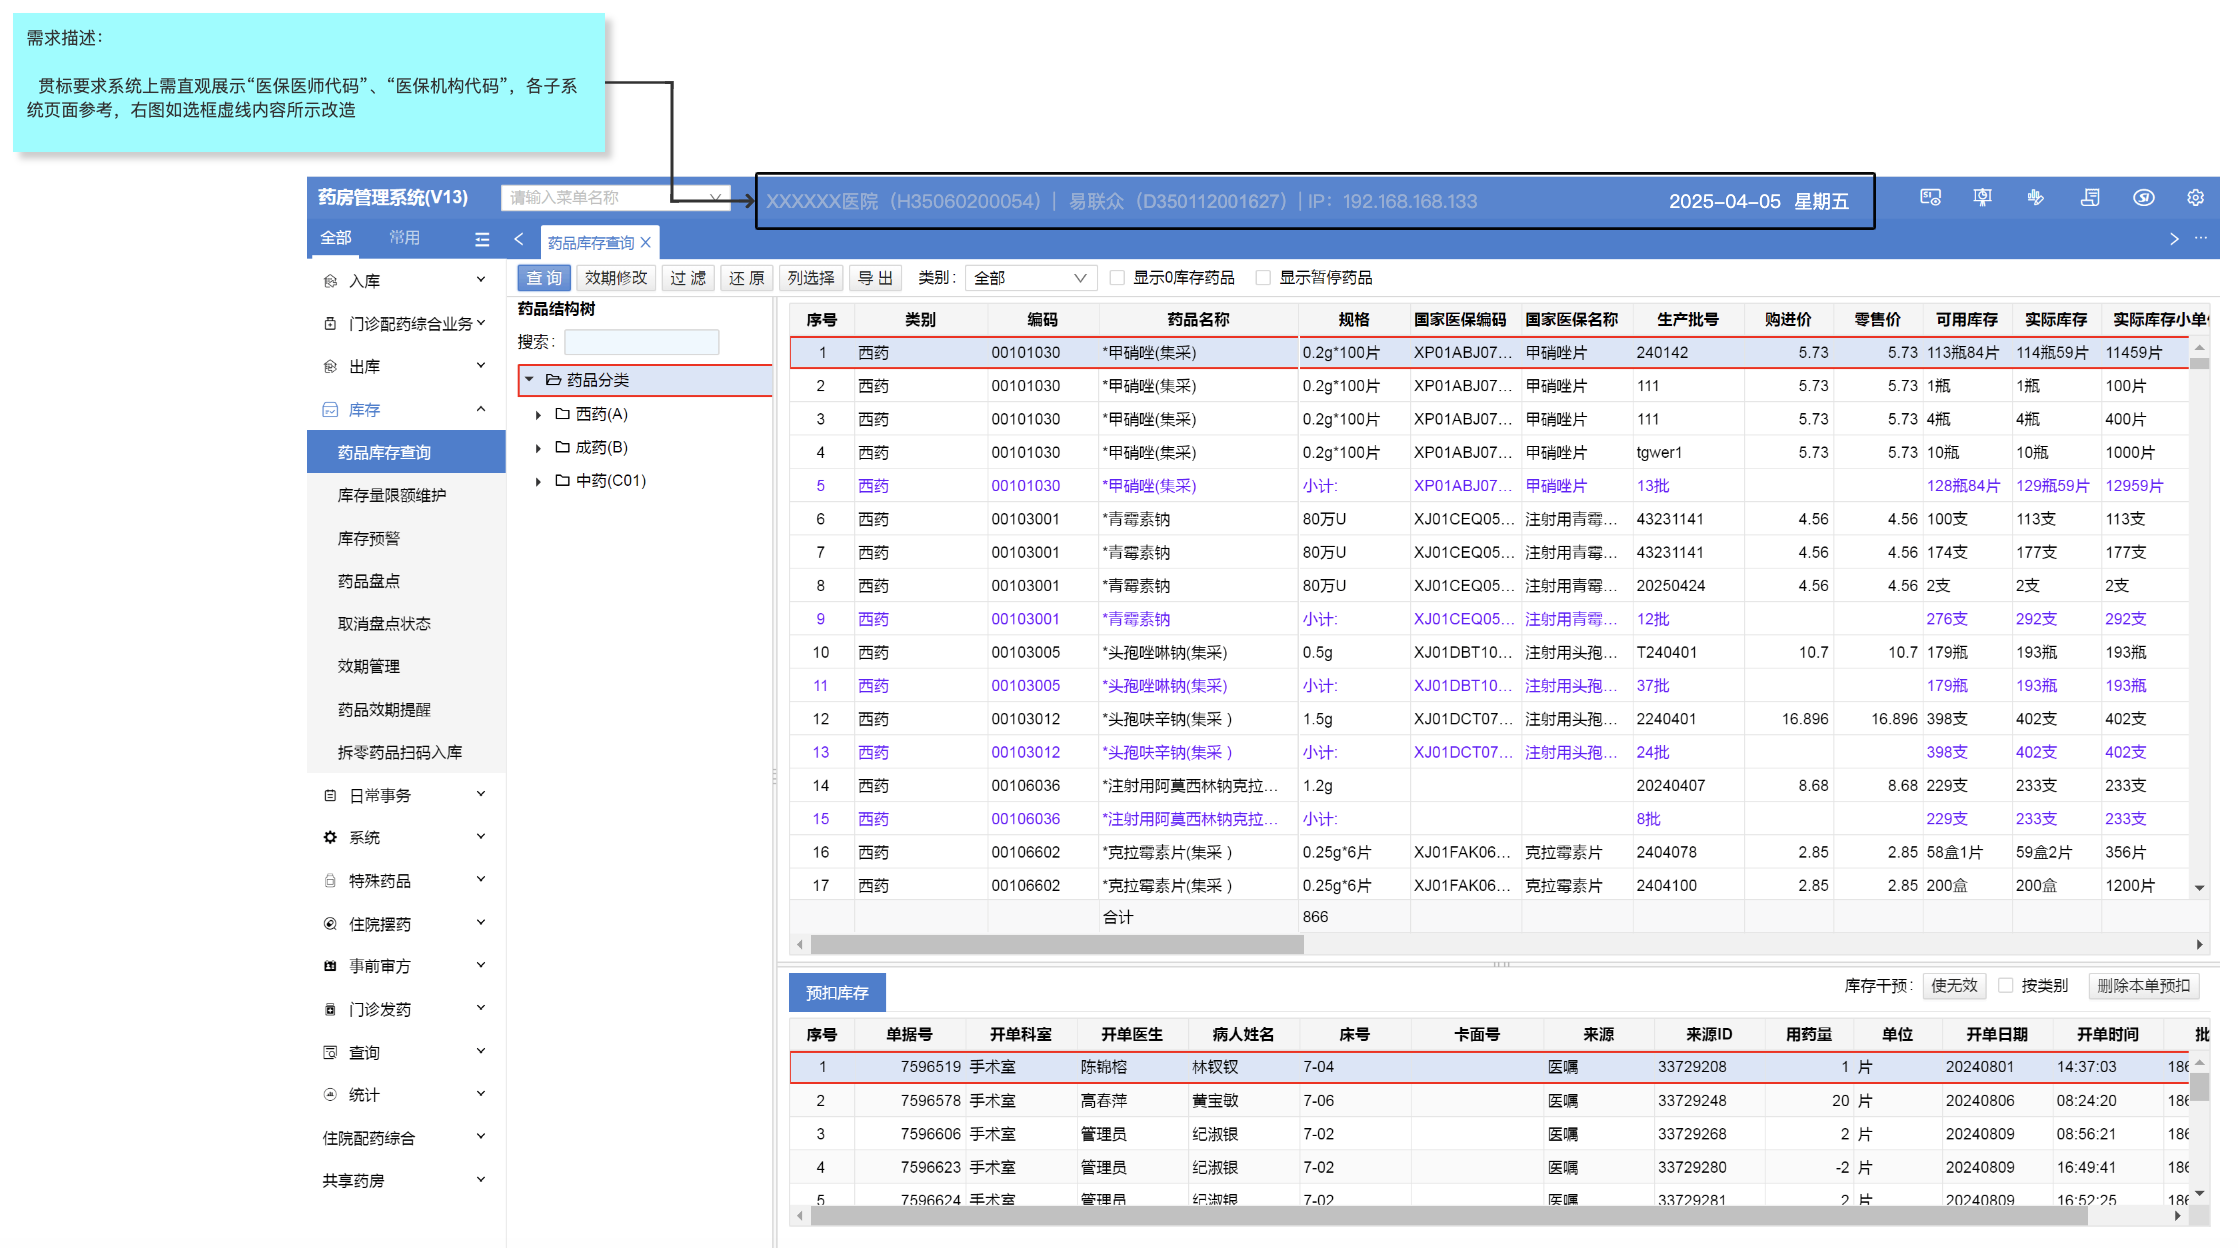Select 库存预警 in the sidebar
The height and width of the screenshot is (1248, 2238).
(369, 539)
